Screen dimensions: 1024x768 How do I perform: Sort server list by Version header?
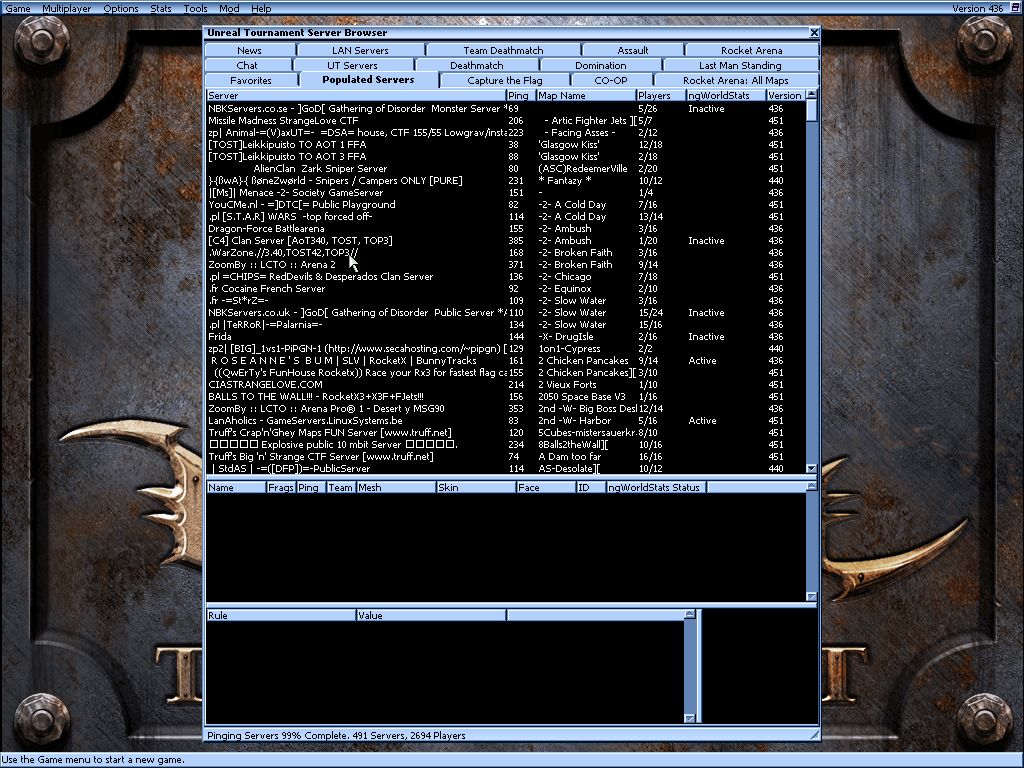[785, 95]
